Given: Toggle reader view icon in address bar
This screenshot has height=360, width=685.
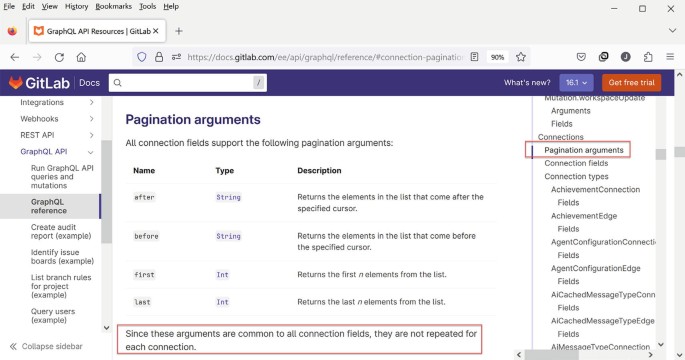Looking at the screenshot, I should coord(474,57).
